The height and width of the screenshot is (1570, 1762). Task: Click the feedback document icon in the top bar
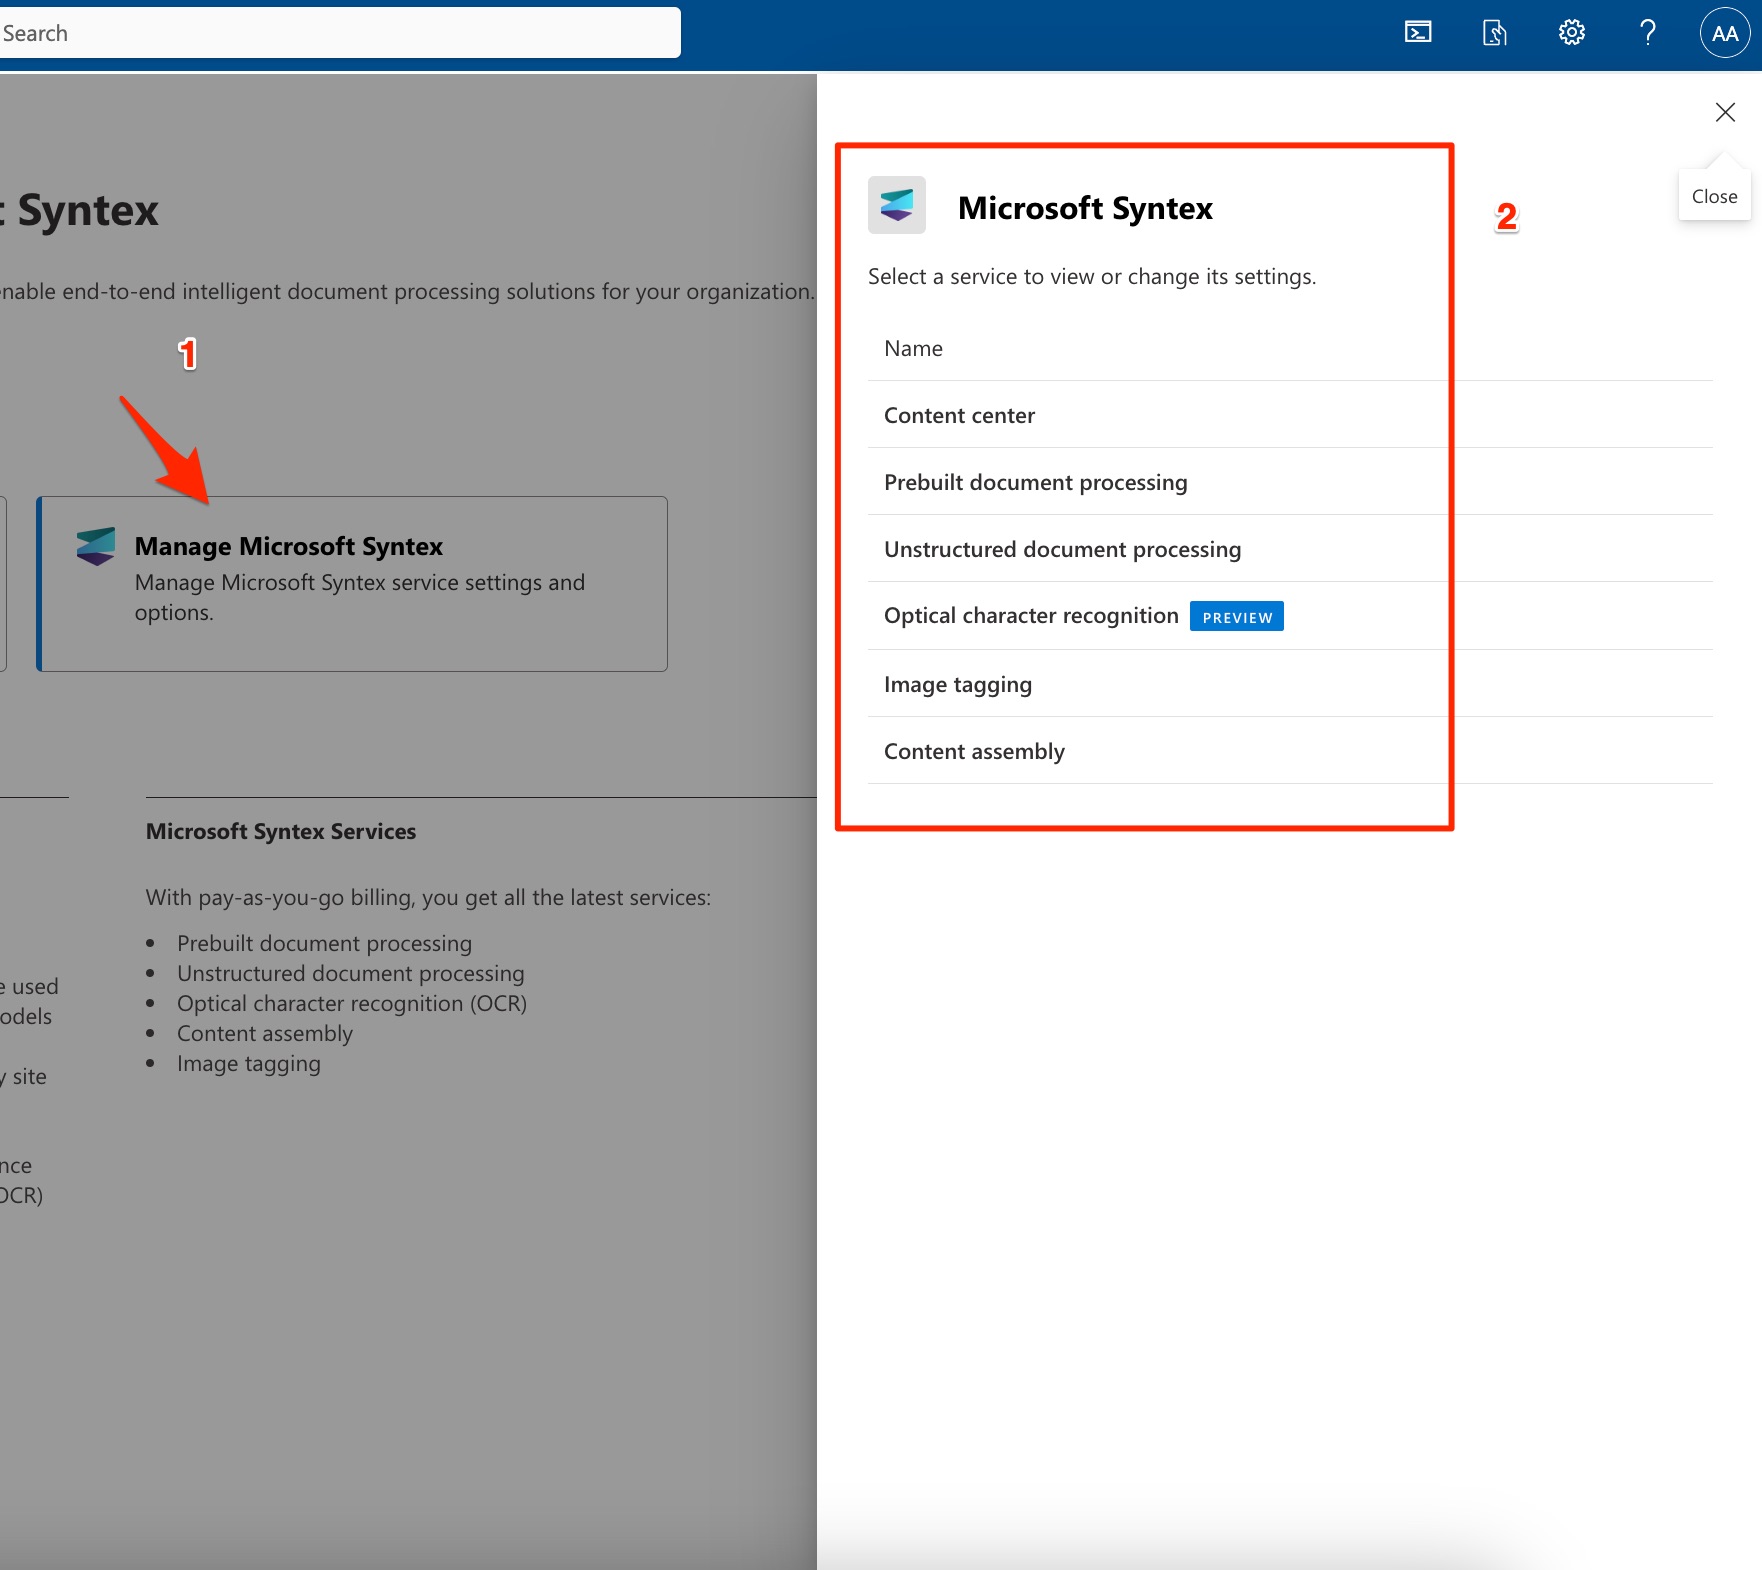coord(1494,32)
